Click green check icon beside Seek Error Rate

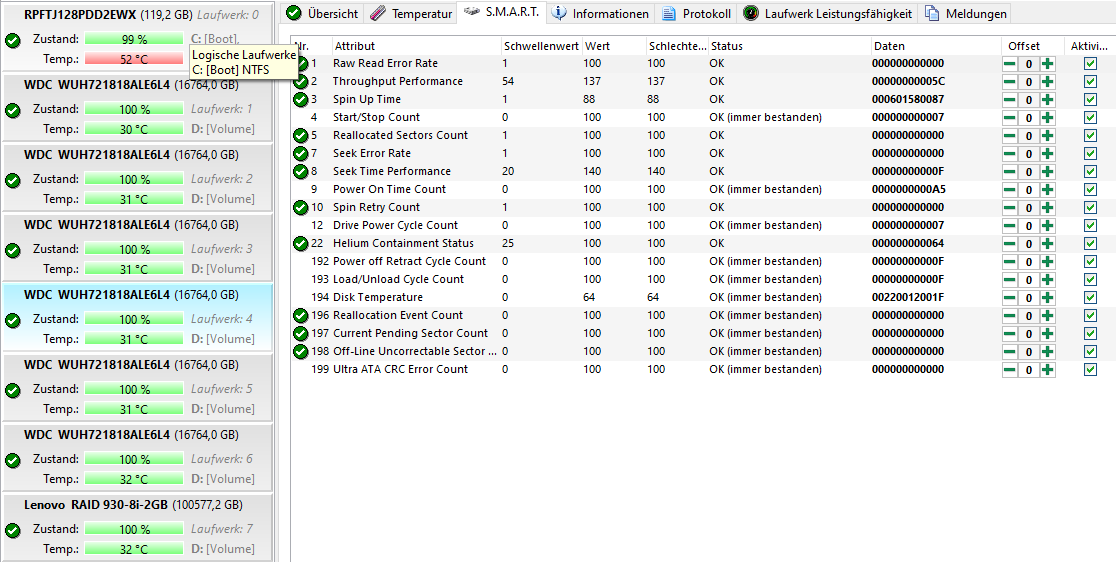[300, 154]
